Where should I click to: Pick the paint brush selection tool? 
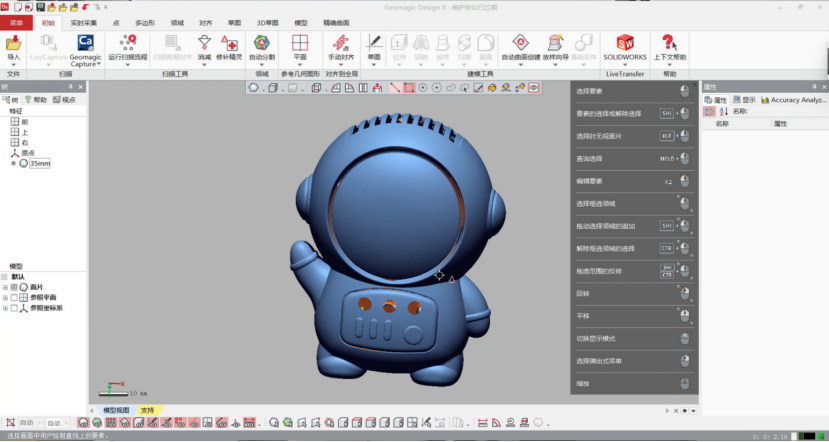[x=478, y=88]
